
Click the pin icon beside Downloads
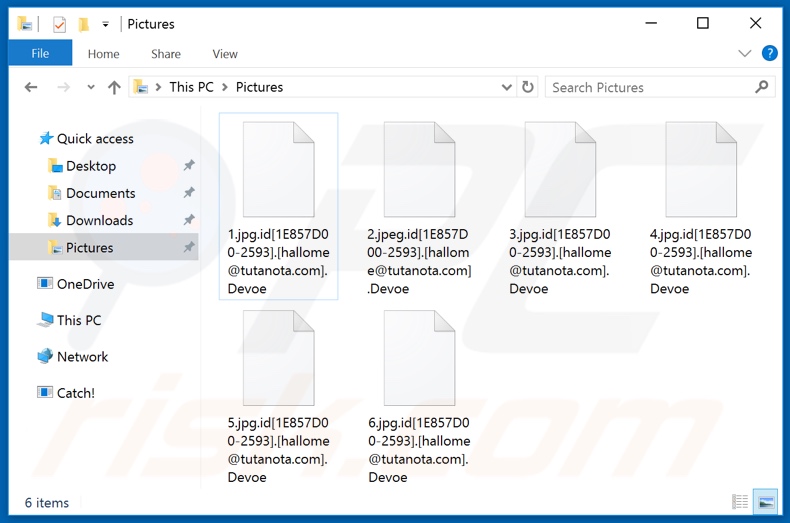(x=189, y=220)
